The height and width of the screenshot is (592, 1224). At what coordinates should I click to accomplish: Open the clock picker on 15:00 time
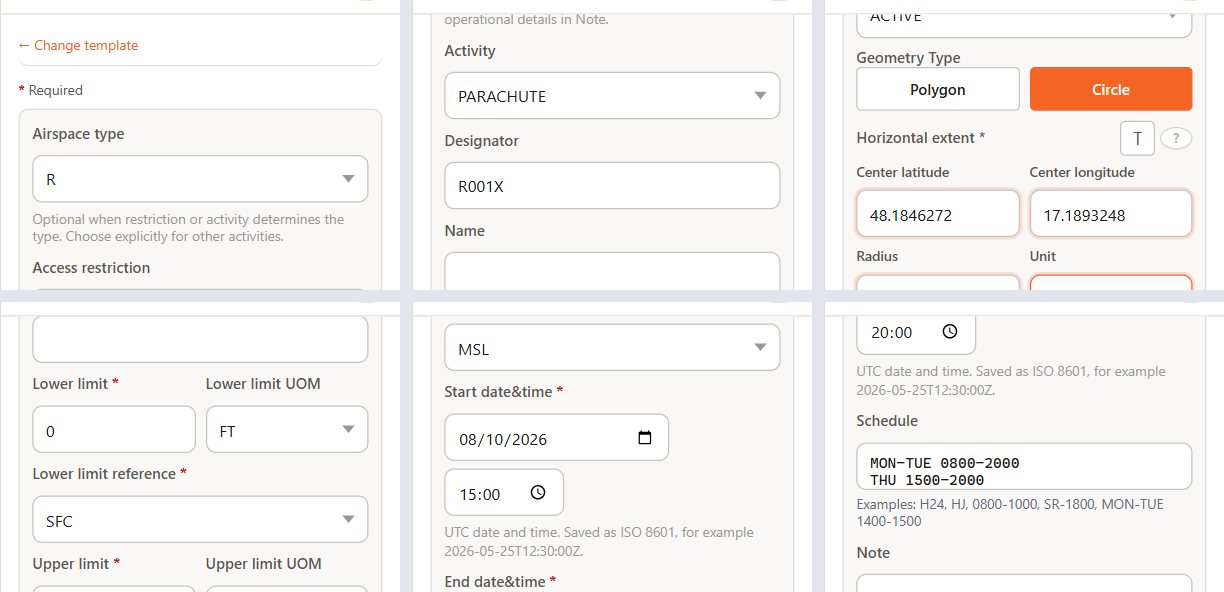[538, 493]
